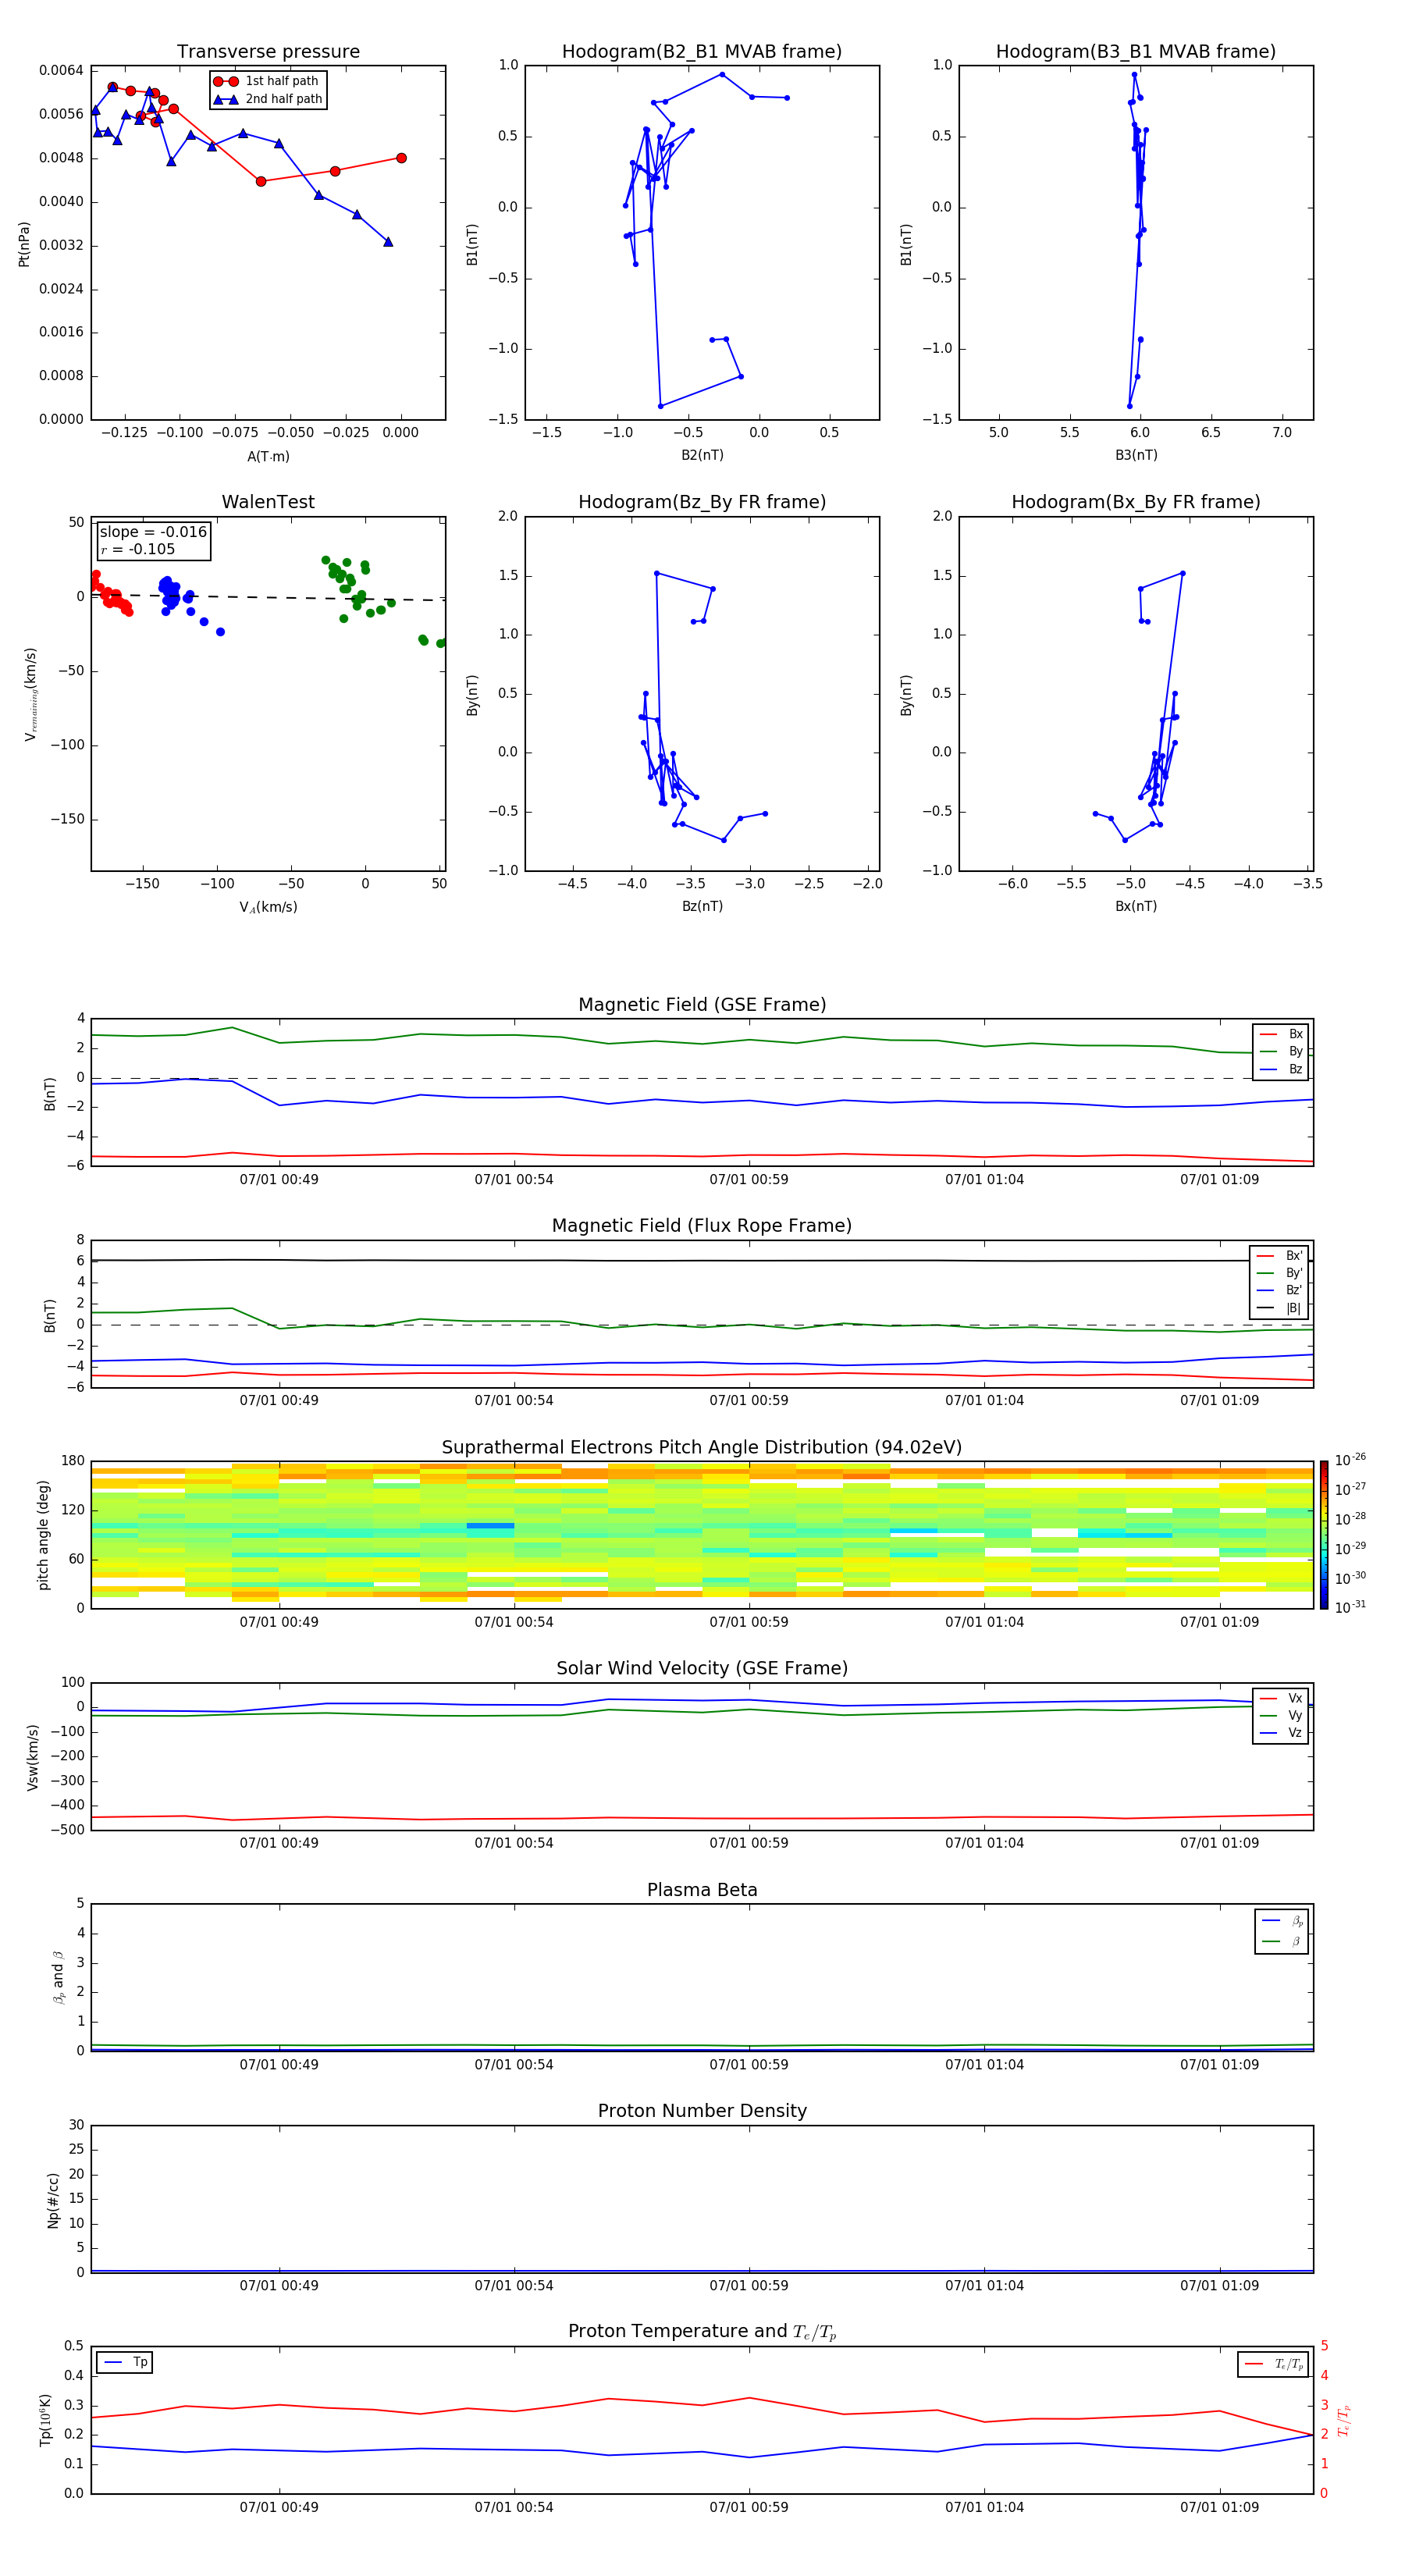The height and width of the screenshot is (2576, 1405).
Task: Click the V_A(km/s) x-axis label
Action: [268, 907]
